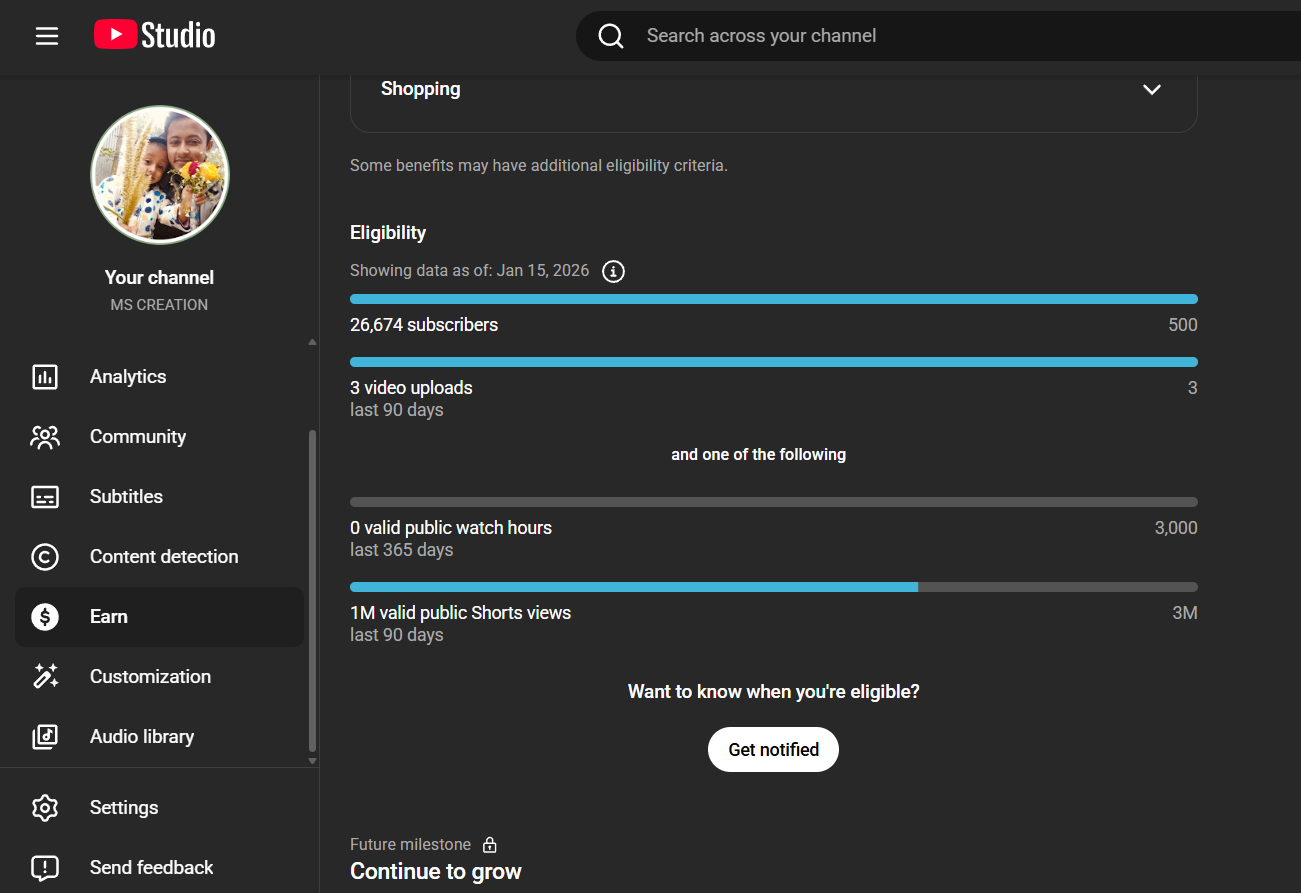Click the YouTube Studio logo
This screenshot has height=893, width=1301.
coord(155,36)
